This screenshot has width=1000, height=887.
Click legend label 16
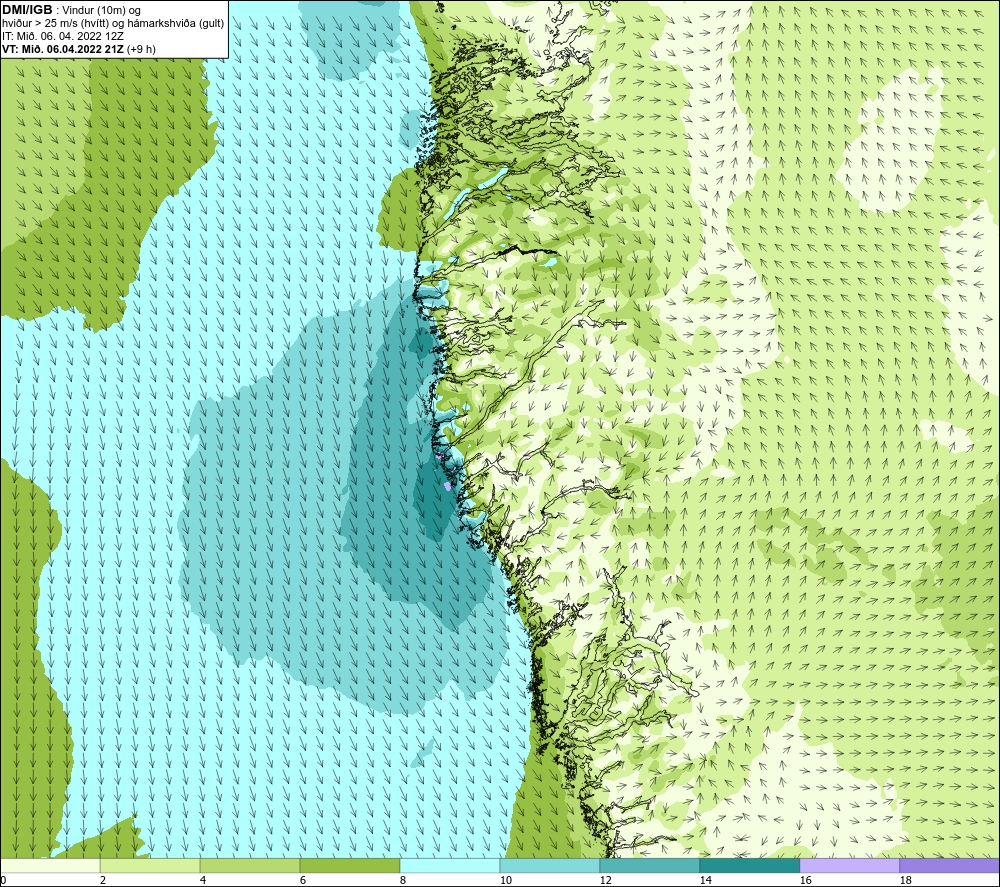tap(805, 881)
